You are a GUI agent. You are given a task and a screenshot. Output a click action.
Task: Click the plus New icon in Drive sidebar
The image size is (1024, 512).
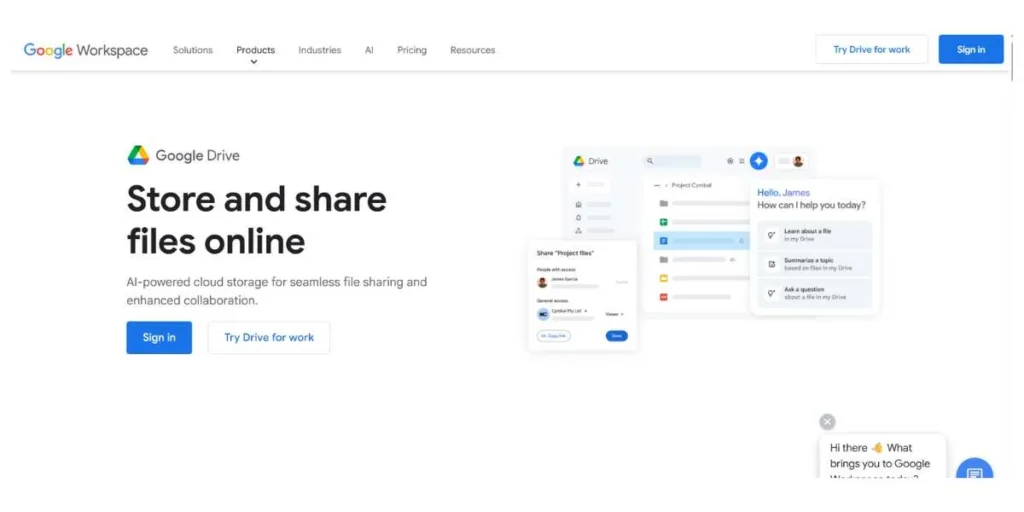pyautogui.click(x=578, y=185)
